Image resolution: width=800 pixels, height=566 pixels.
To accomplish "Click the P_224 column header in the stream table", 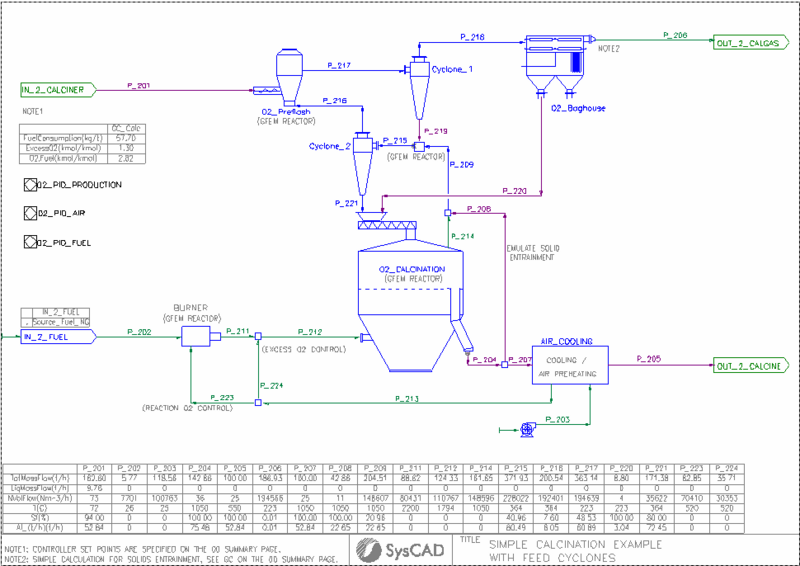I will 727,468.
